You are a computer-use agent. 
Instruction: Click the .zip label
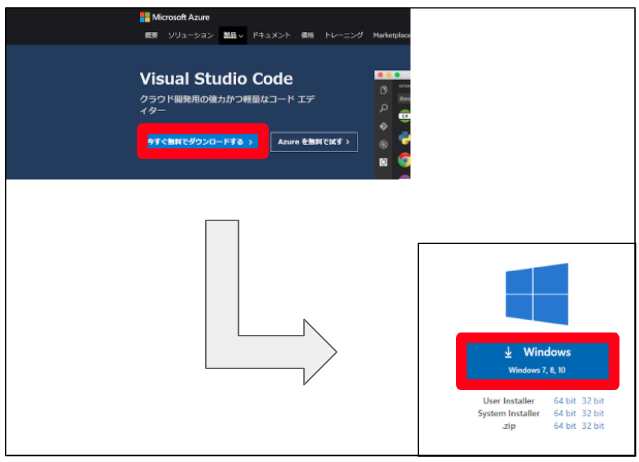pyautogui.click(x=509, y=426)
